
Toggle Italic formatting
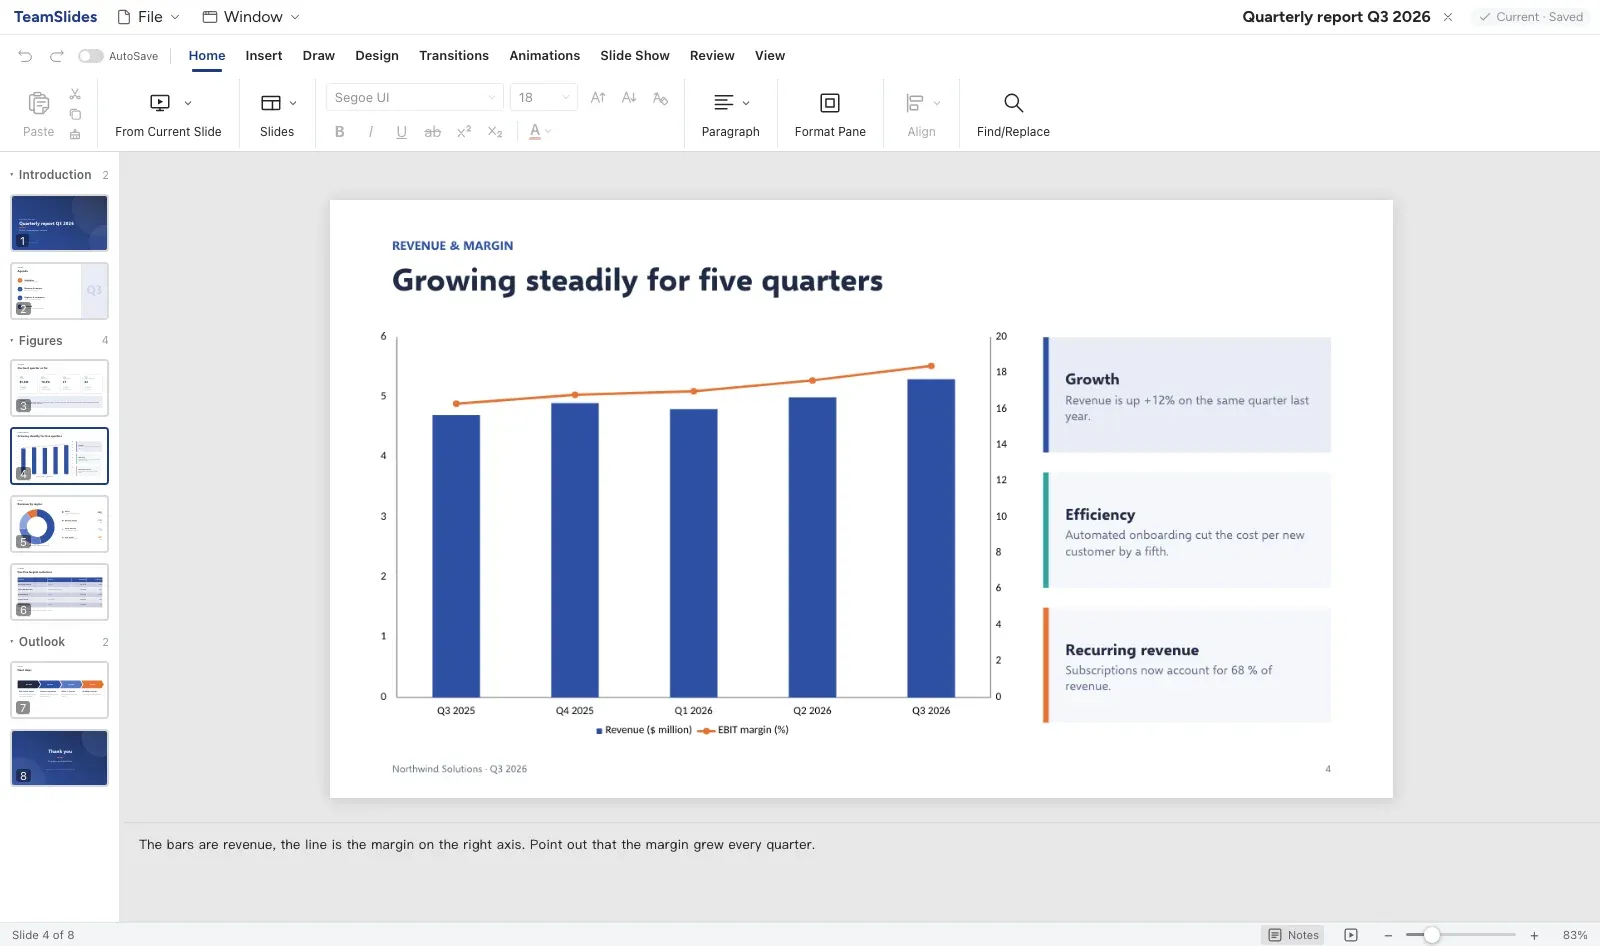371,132
